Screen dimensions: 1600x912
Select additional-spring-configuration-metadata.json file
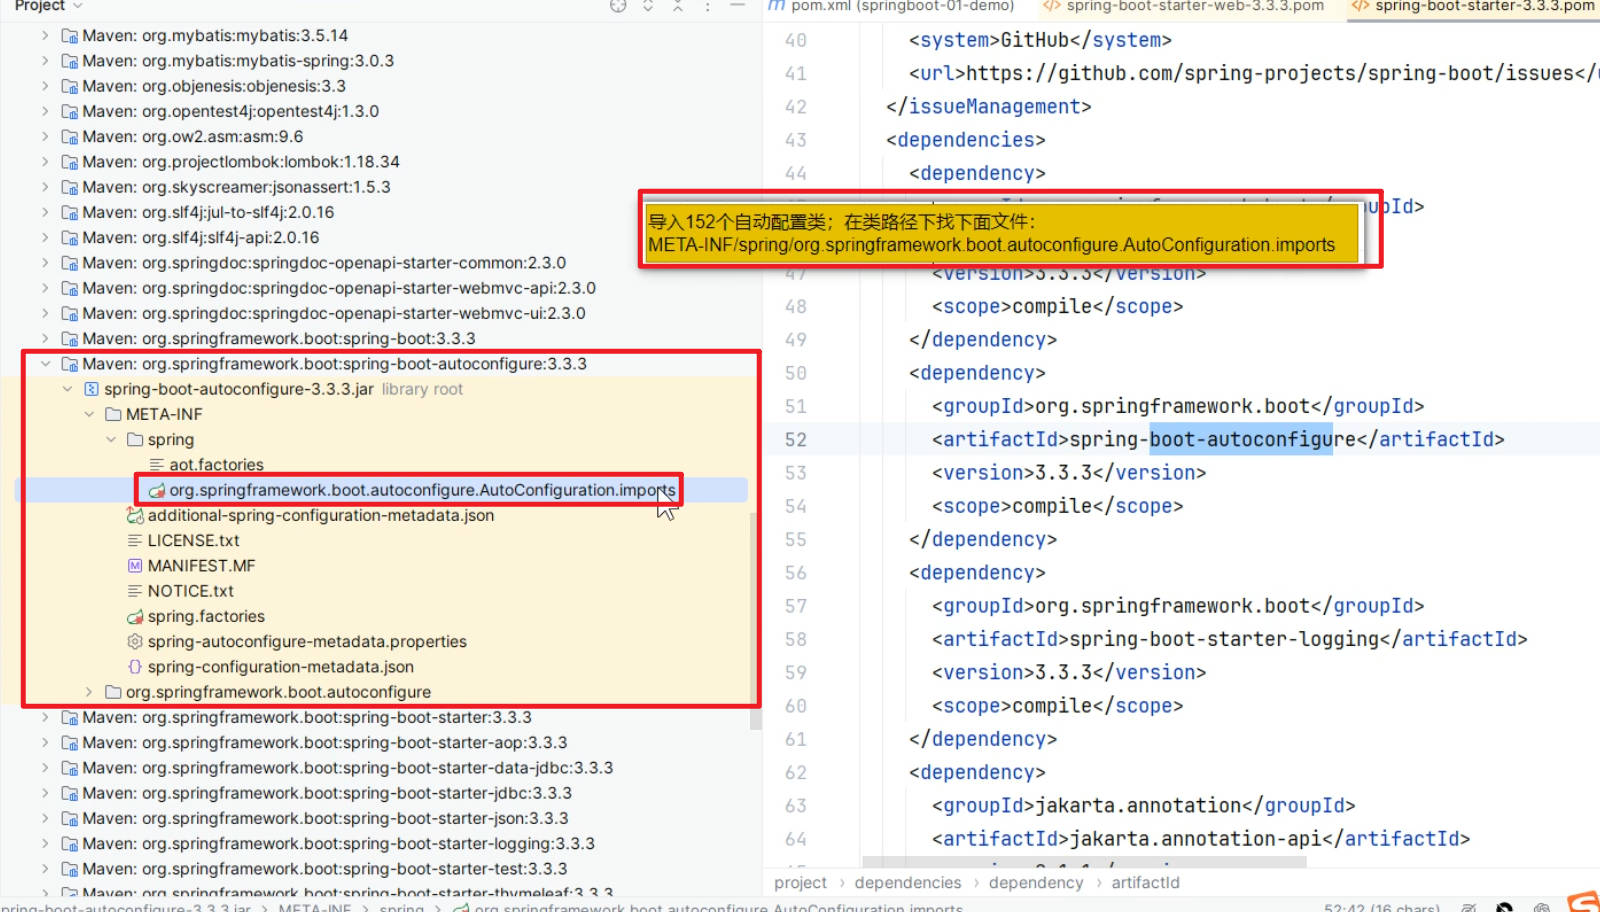pyautogui.click(x=320, y=516)
